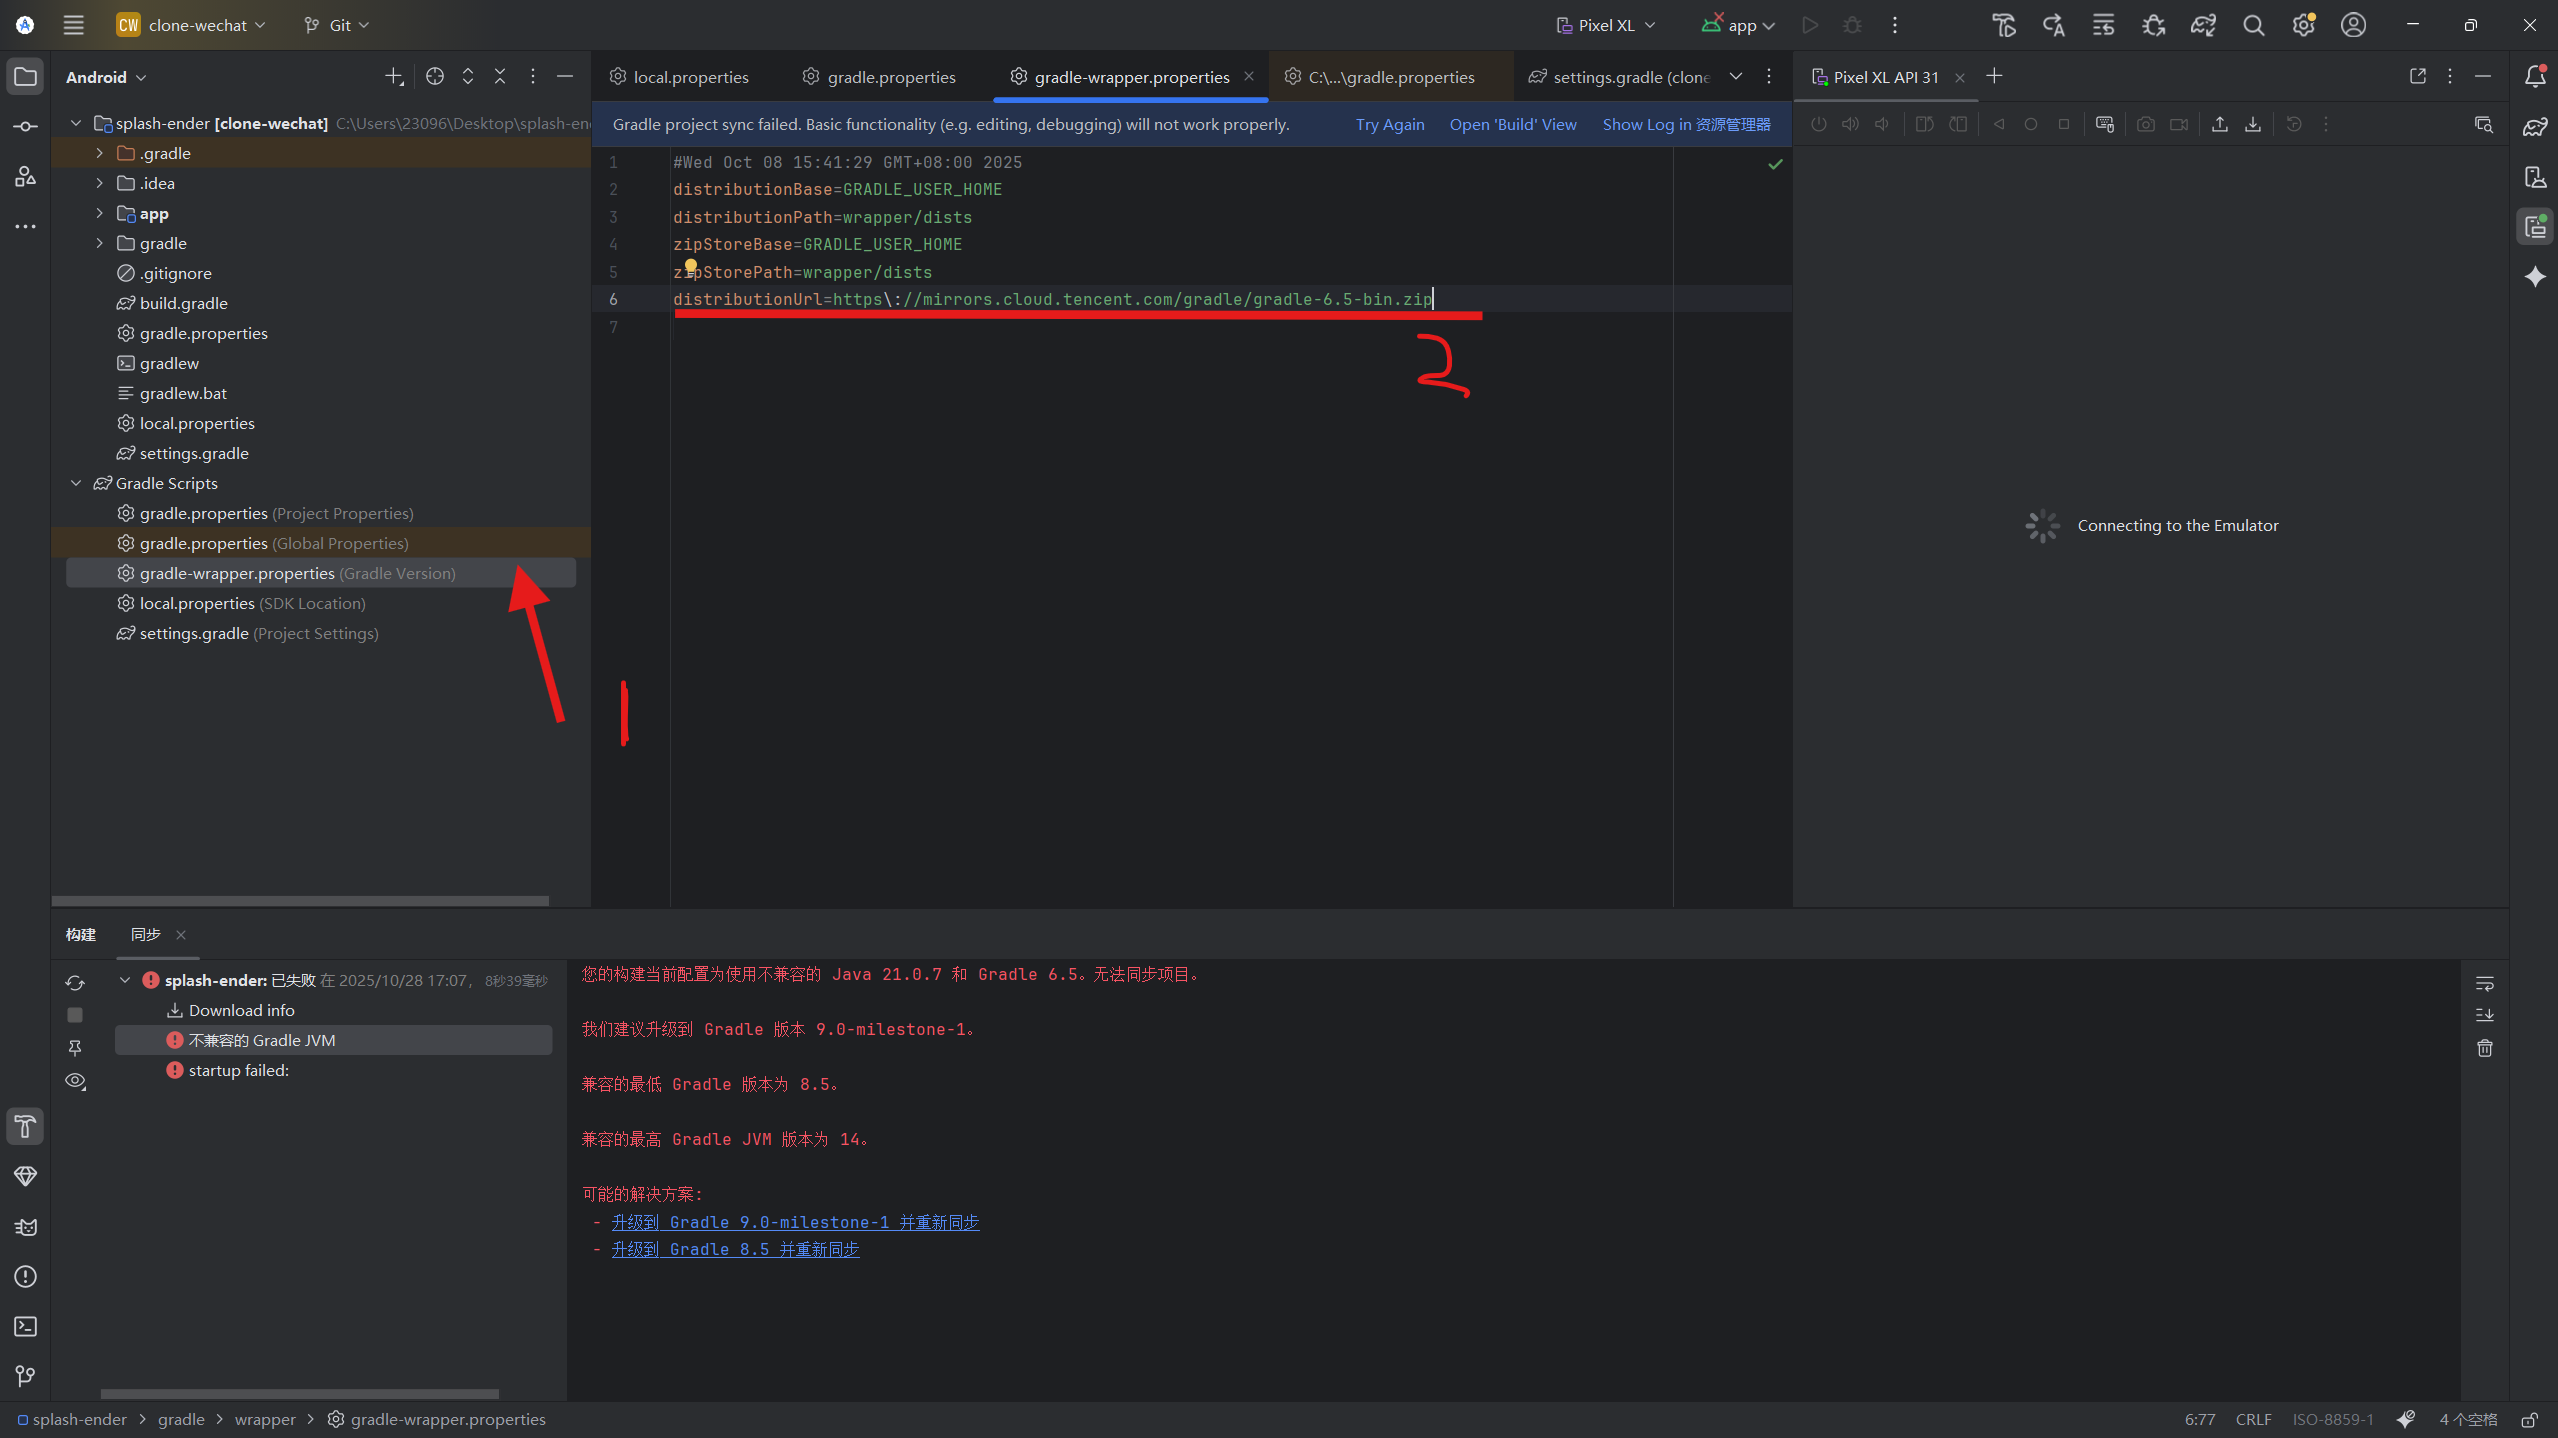Open the Git branch tool window
The image size is (2558, 1438).
tap(25, 1376)
